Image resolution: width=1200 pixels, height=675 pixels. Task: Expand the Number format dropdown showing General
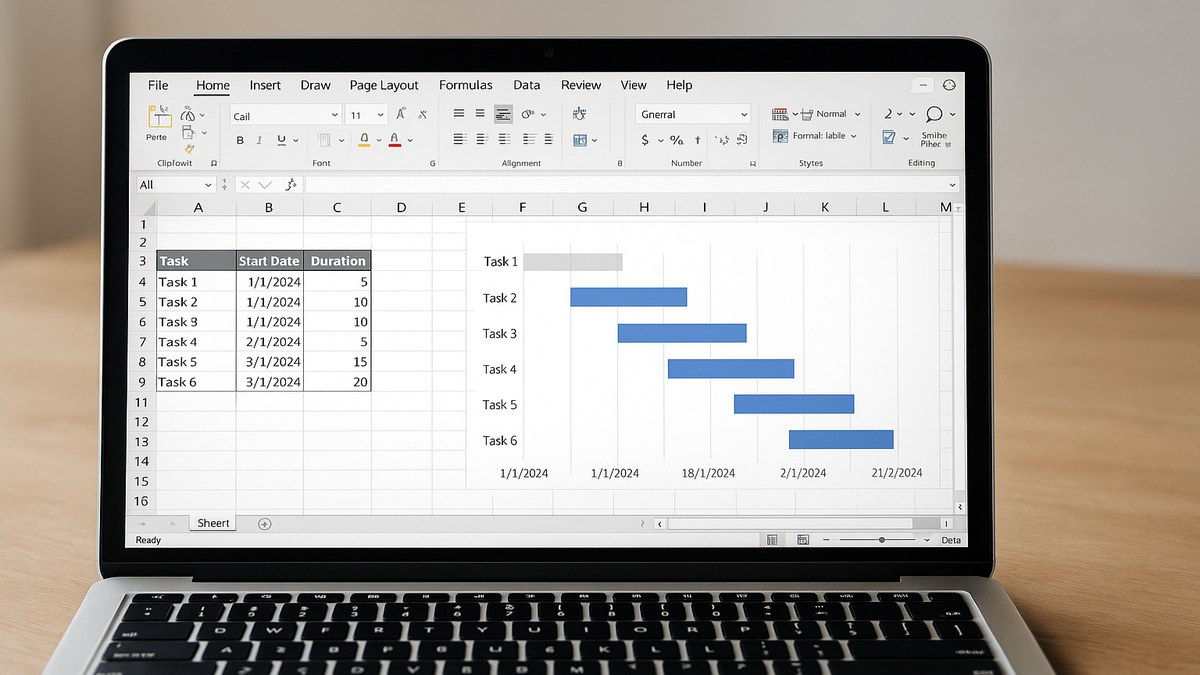(743, 114)
